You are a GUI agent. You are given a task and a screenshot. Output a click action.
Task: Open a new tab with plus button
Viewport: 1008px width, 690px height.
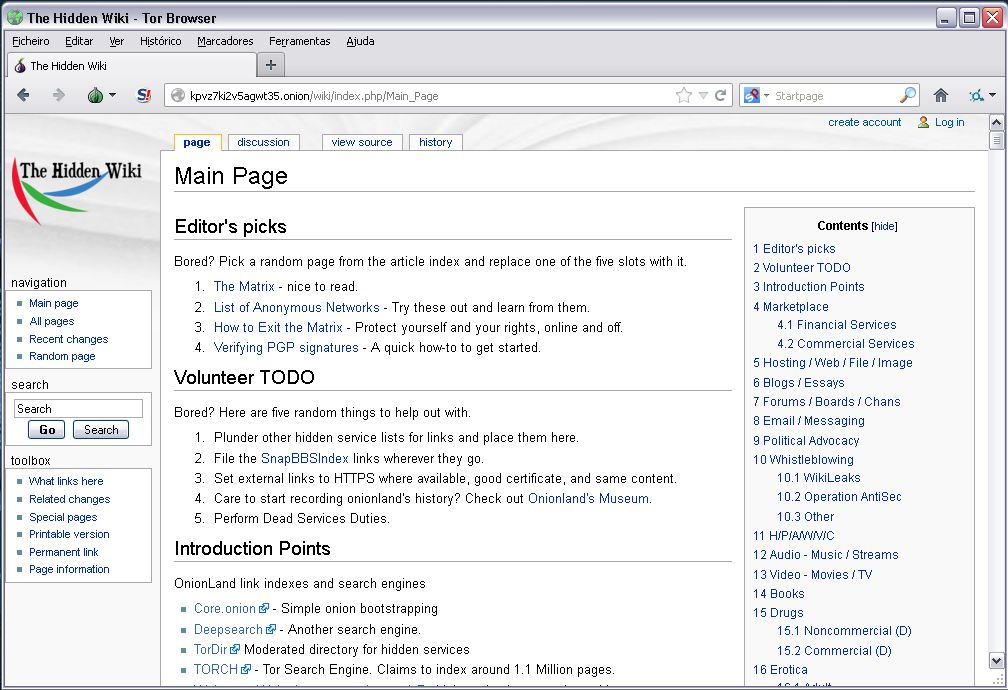point(271,65)
